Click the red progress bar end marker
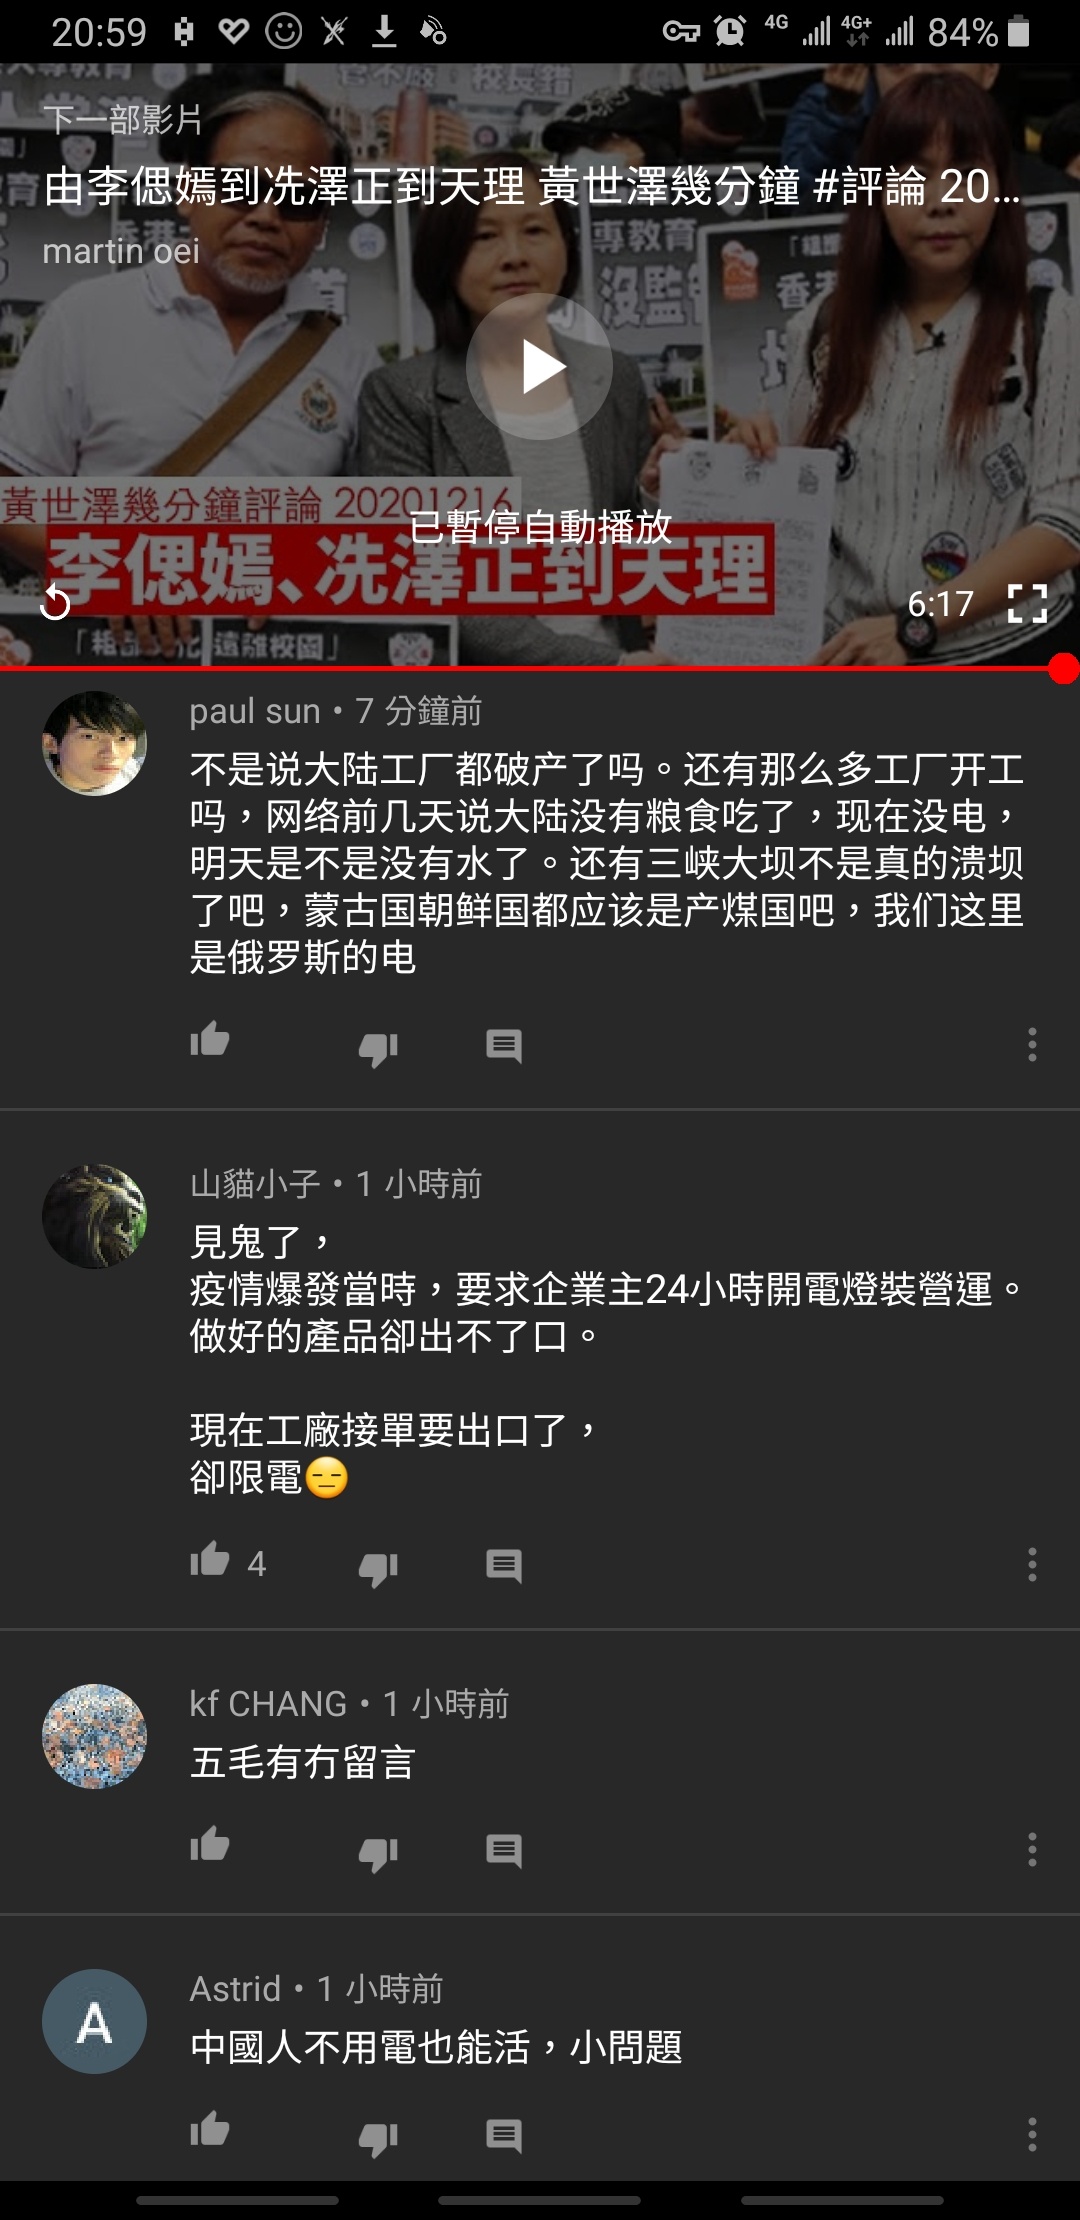 (1064, 668)
